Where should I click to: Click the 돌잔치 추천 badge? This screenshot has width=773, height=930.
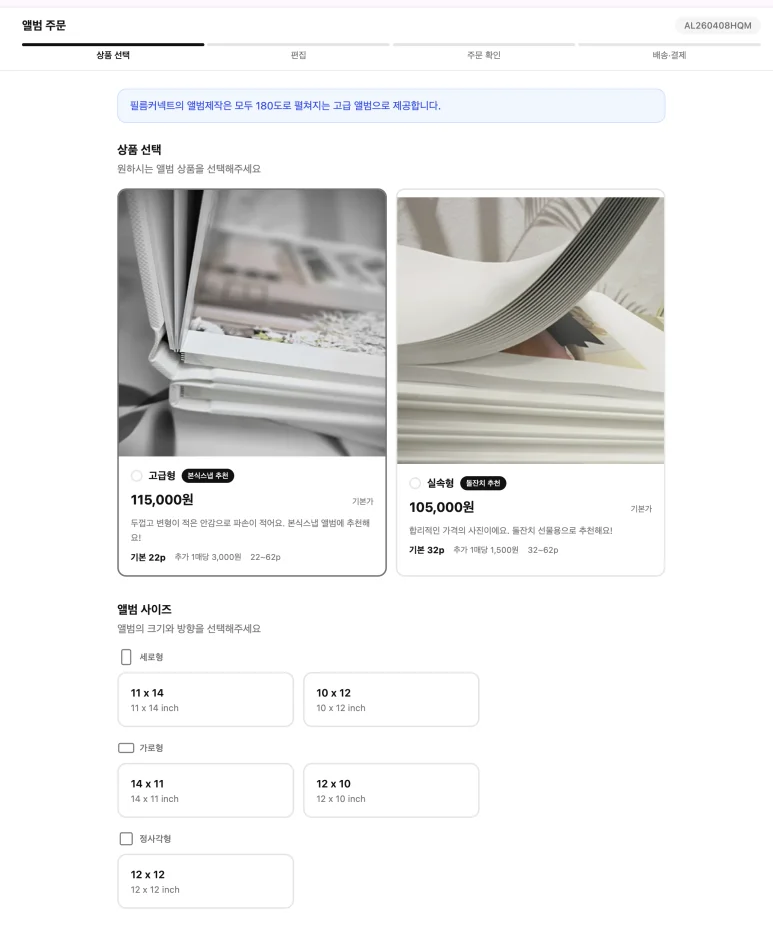tap(483, 483)
